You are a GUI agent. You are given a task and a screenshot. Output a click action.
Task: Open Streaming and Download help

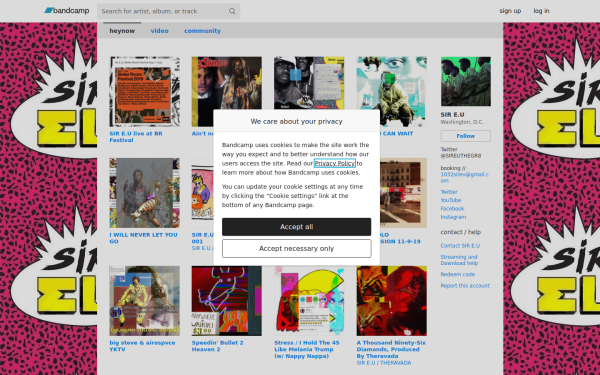click(459, 260)
